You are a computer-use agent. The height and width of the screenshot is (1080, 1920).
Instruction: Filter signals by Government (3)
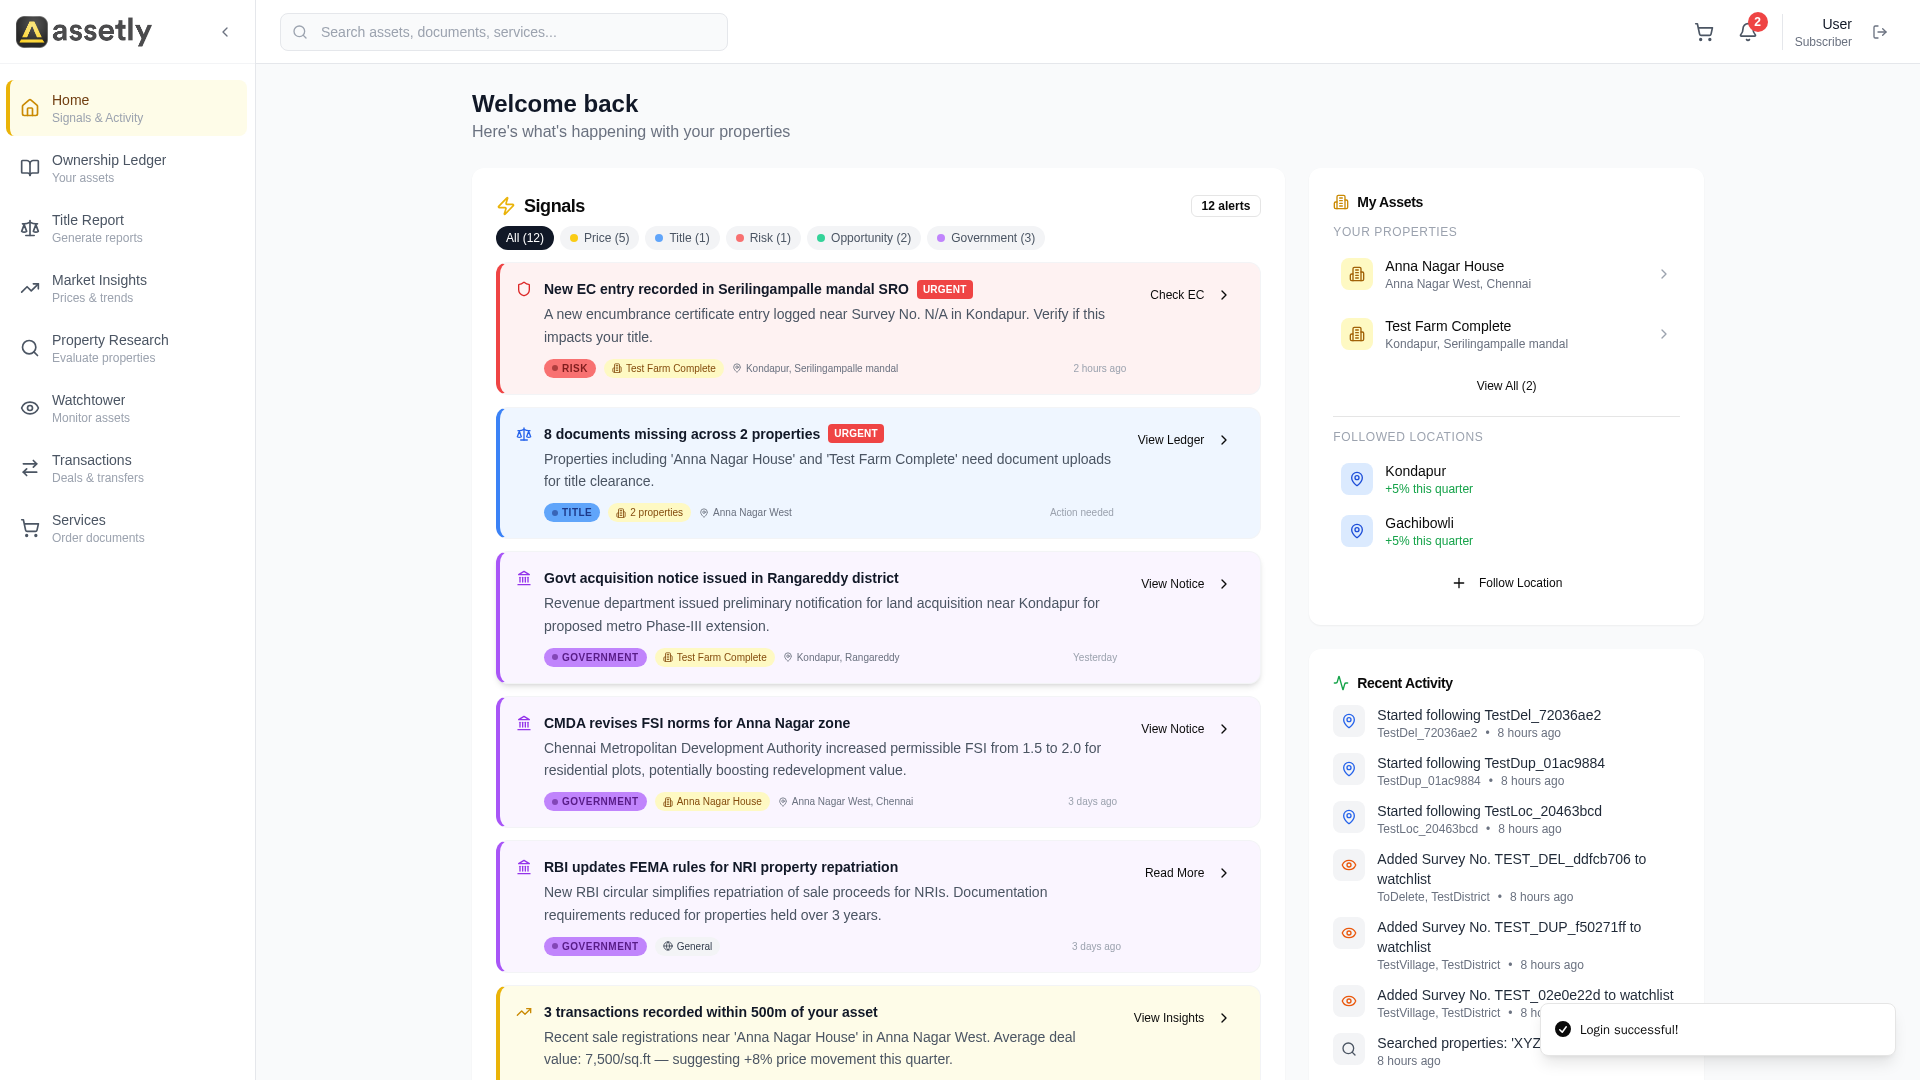point(986,238)
